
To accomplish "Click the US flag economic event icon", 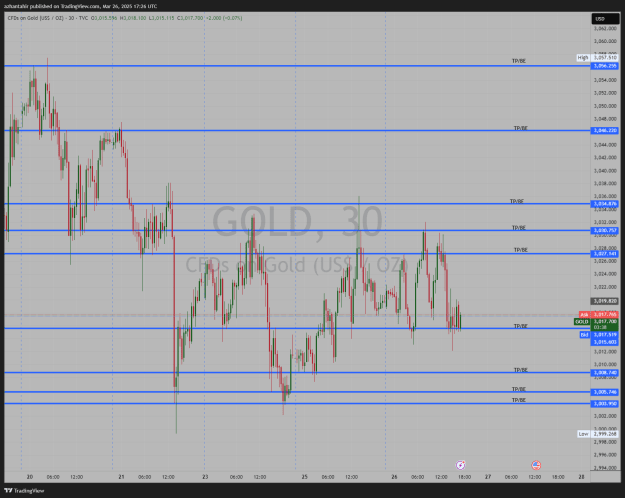I will (x=536, y=465).
